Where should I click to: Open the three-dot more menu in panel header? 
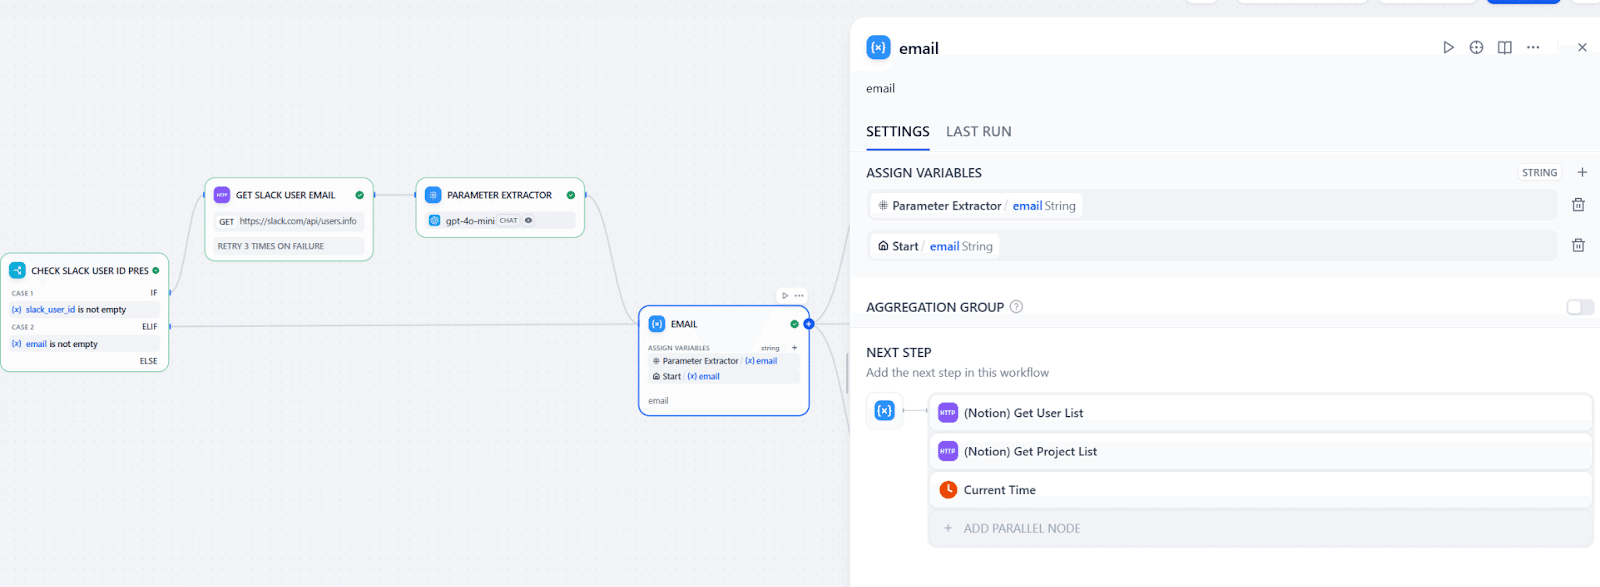pos(1533,48)
